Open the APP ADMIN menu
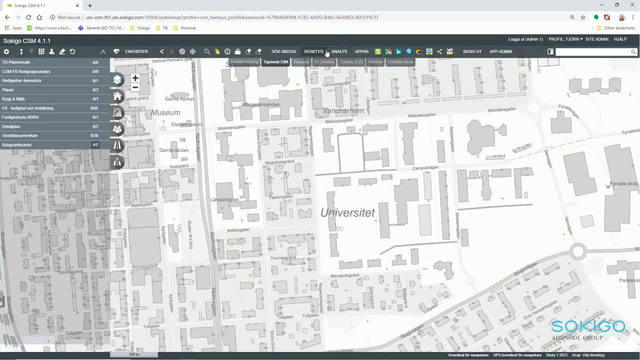Viewport: 640px width, 360px height. click(x=500, y=52)
